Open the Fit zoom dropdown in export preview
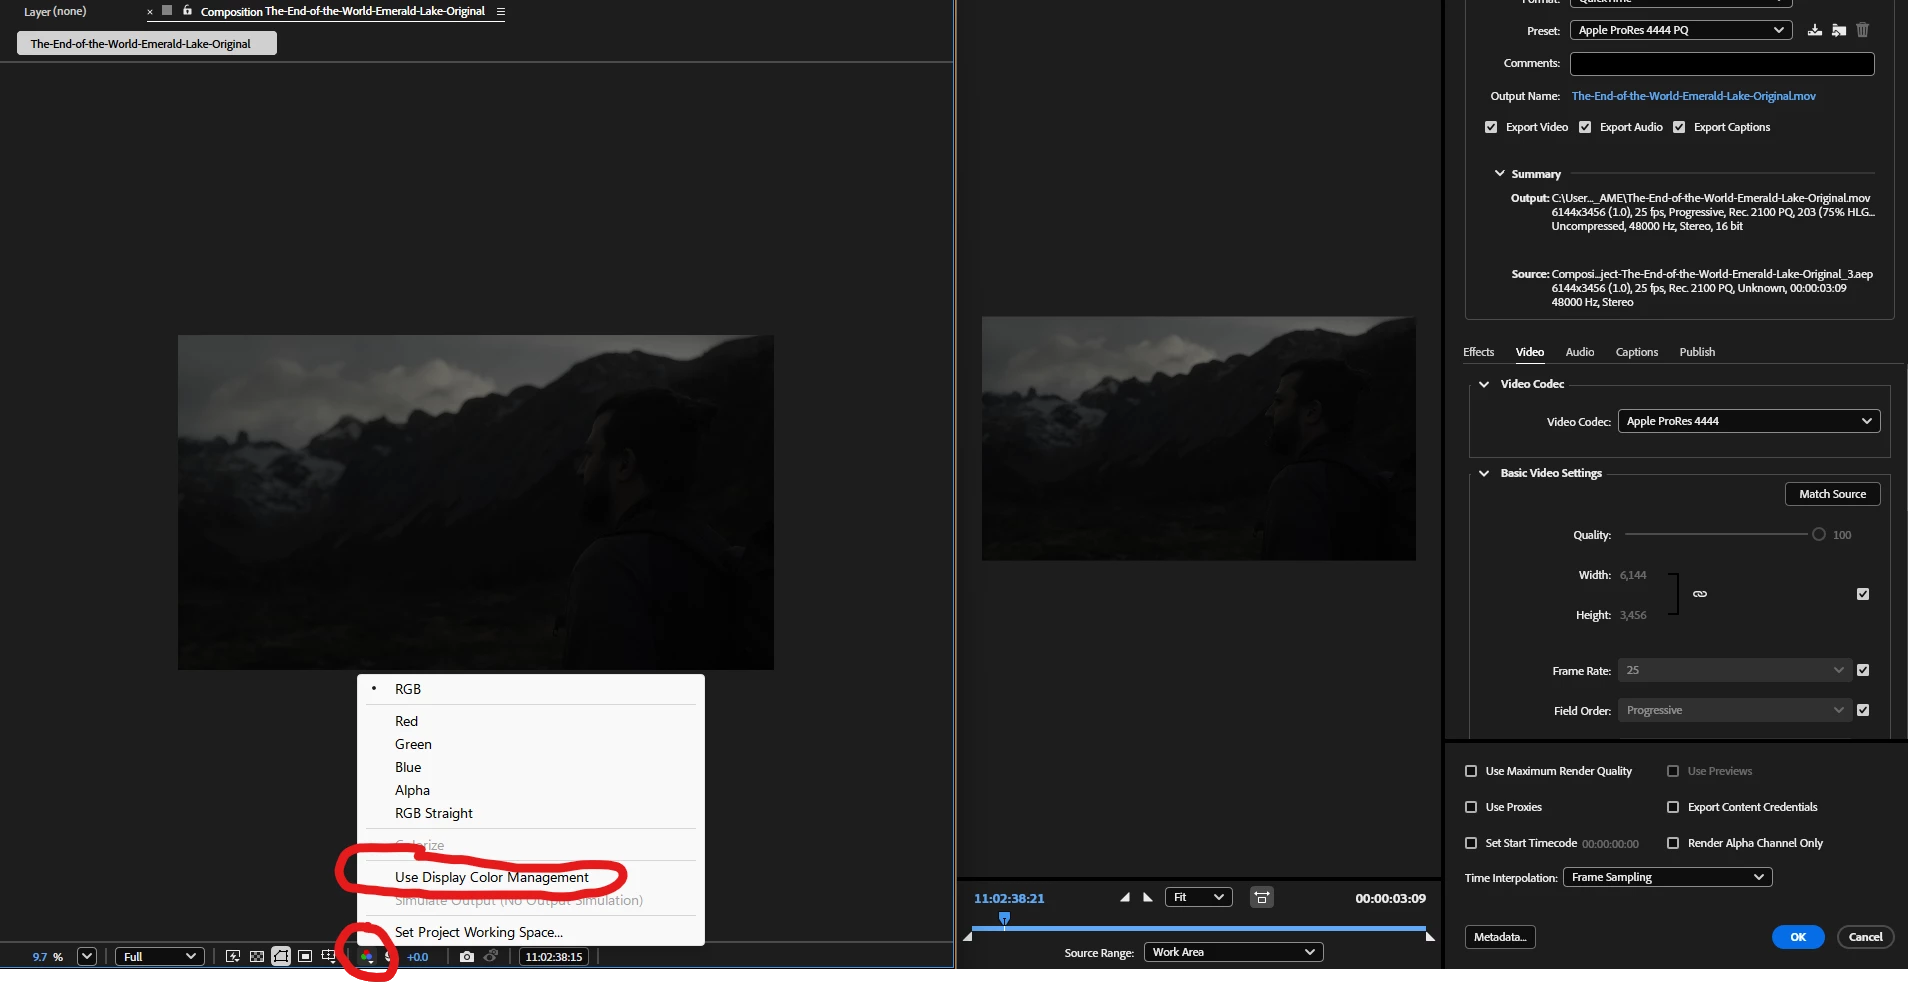The width and height of the screenshot is (1908, 984). [1198, 897]
